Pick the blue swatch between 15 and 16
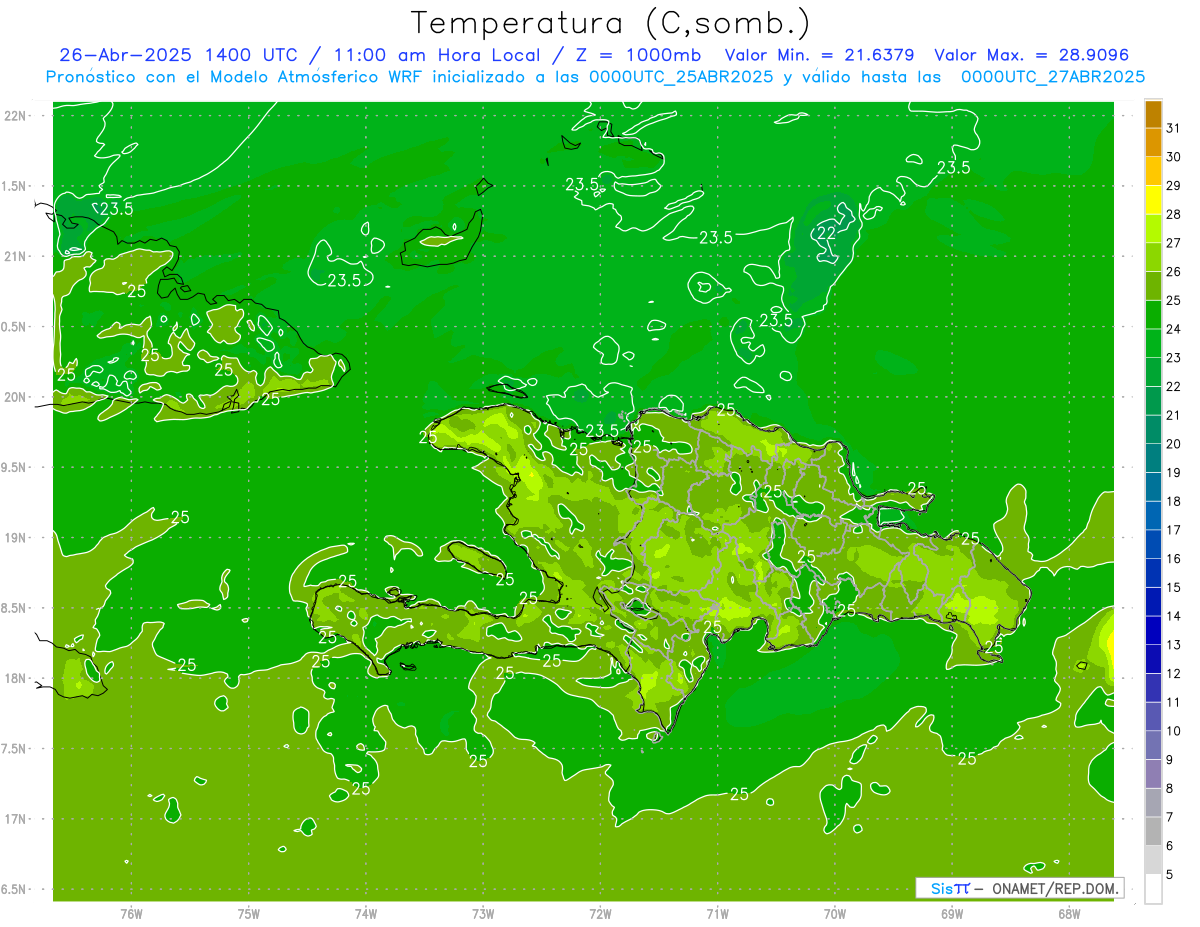 pos(1153,573)
